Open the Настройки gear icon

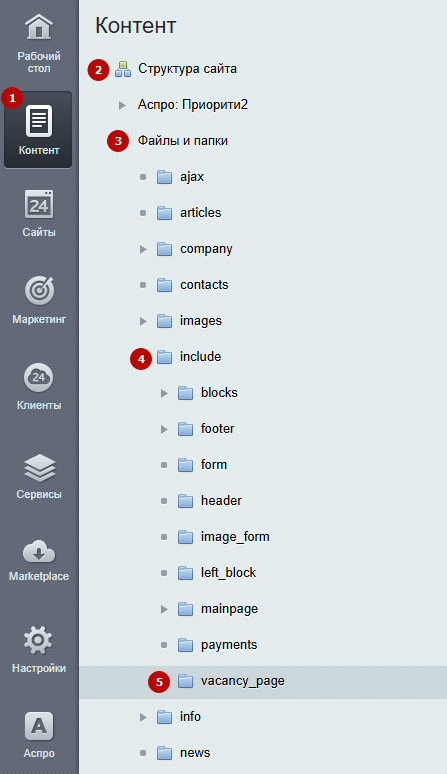point(38,640)
